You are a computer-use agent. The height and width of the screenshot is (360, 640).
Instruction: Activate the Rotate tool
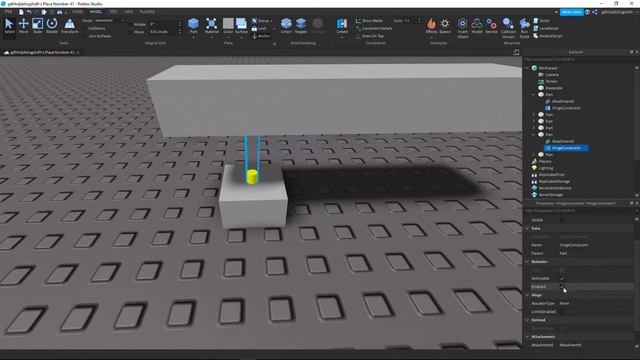52,26
